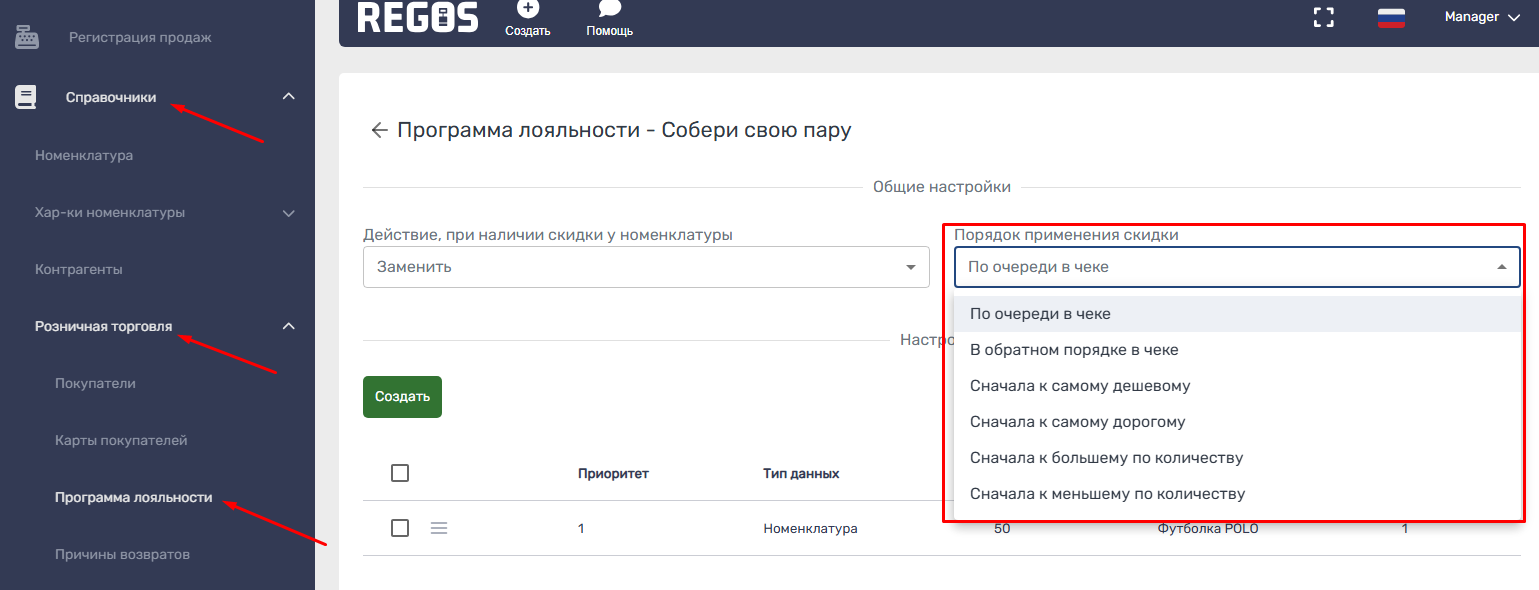The image size is (1539, 590).
Task: Check the select-all checkbox in table header
Action: 400,473
